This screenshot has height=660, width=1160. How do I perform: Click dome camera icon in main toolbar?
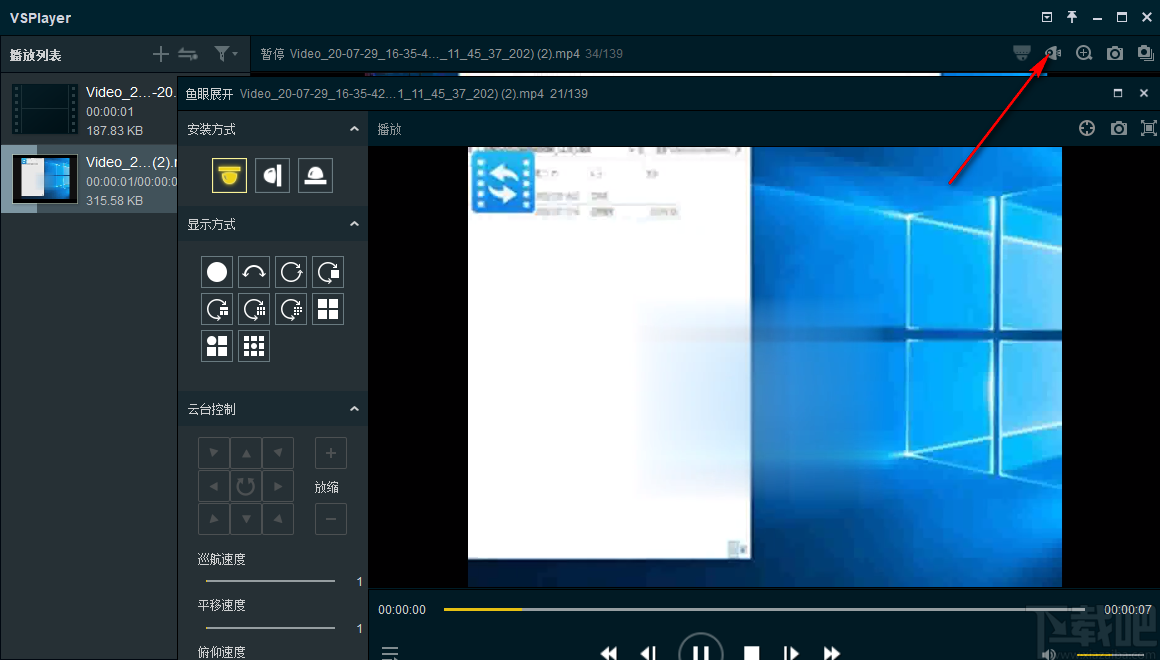pyautogui.click(x=1022, y=53)
